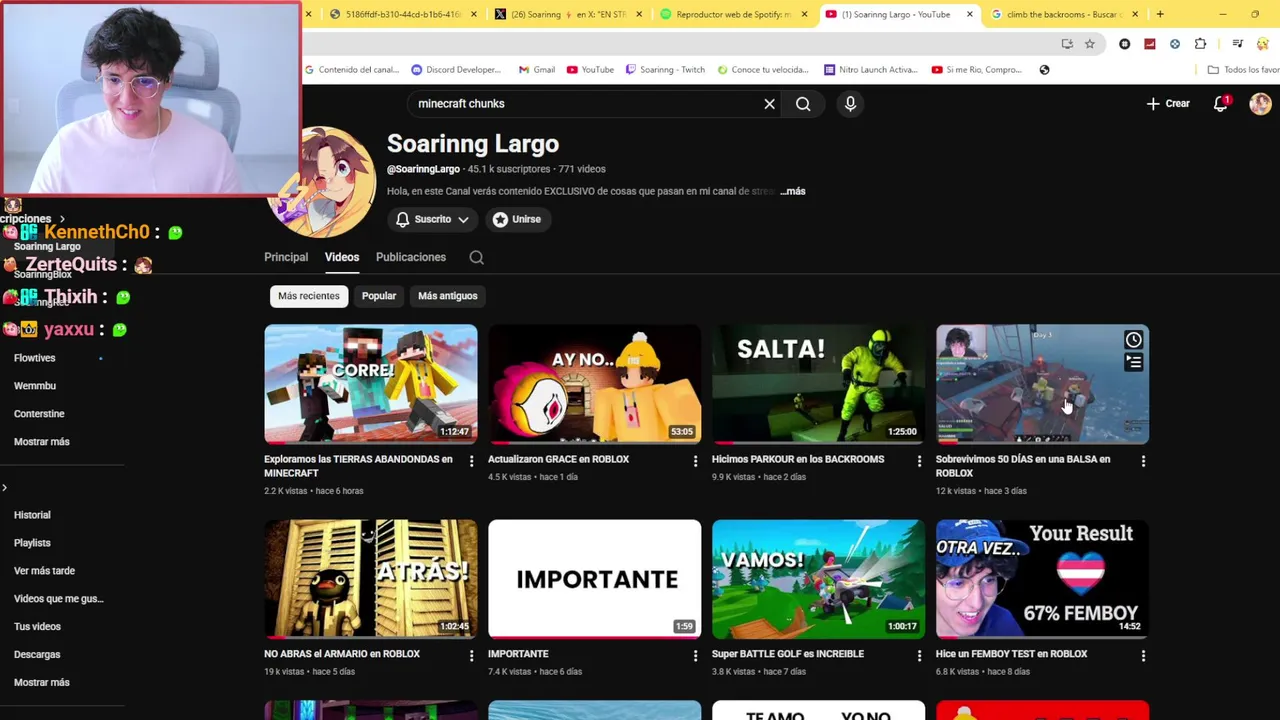Screen dimensions: 1280x720
Task: Open Hicimos PARKOUR en los BACKROOMS thumbnail
Action: click(x=819, y=384)
